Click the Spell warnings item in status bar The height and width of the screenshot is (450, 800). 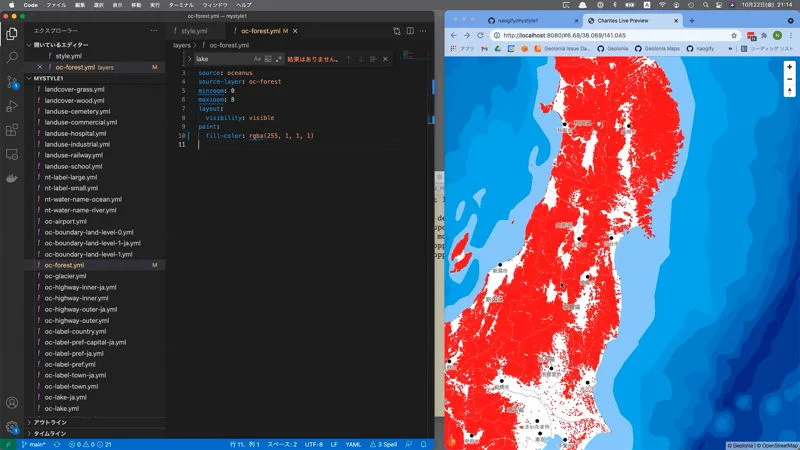(383, 444)
